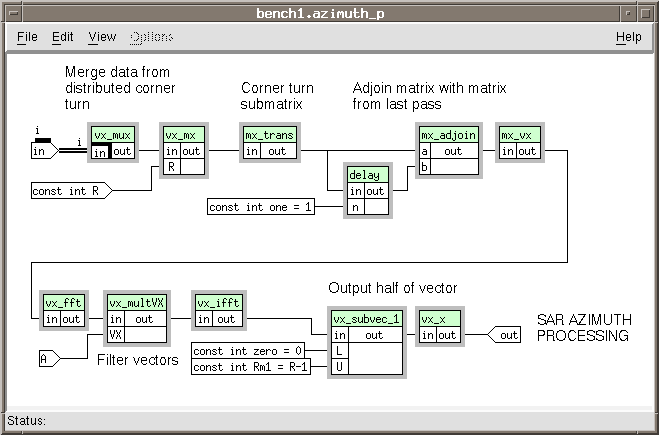The width and height of the screenshot is (659, 435).
Task: Click the vx_subvec_1 block title
Action: click(x=366, y=319)
